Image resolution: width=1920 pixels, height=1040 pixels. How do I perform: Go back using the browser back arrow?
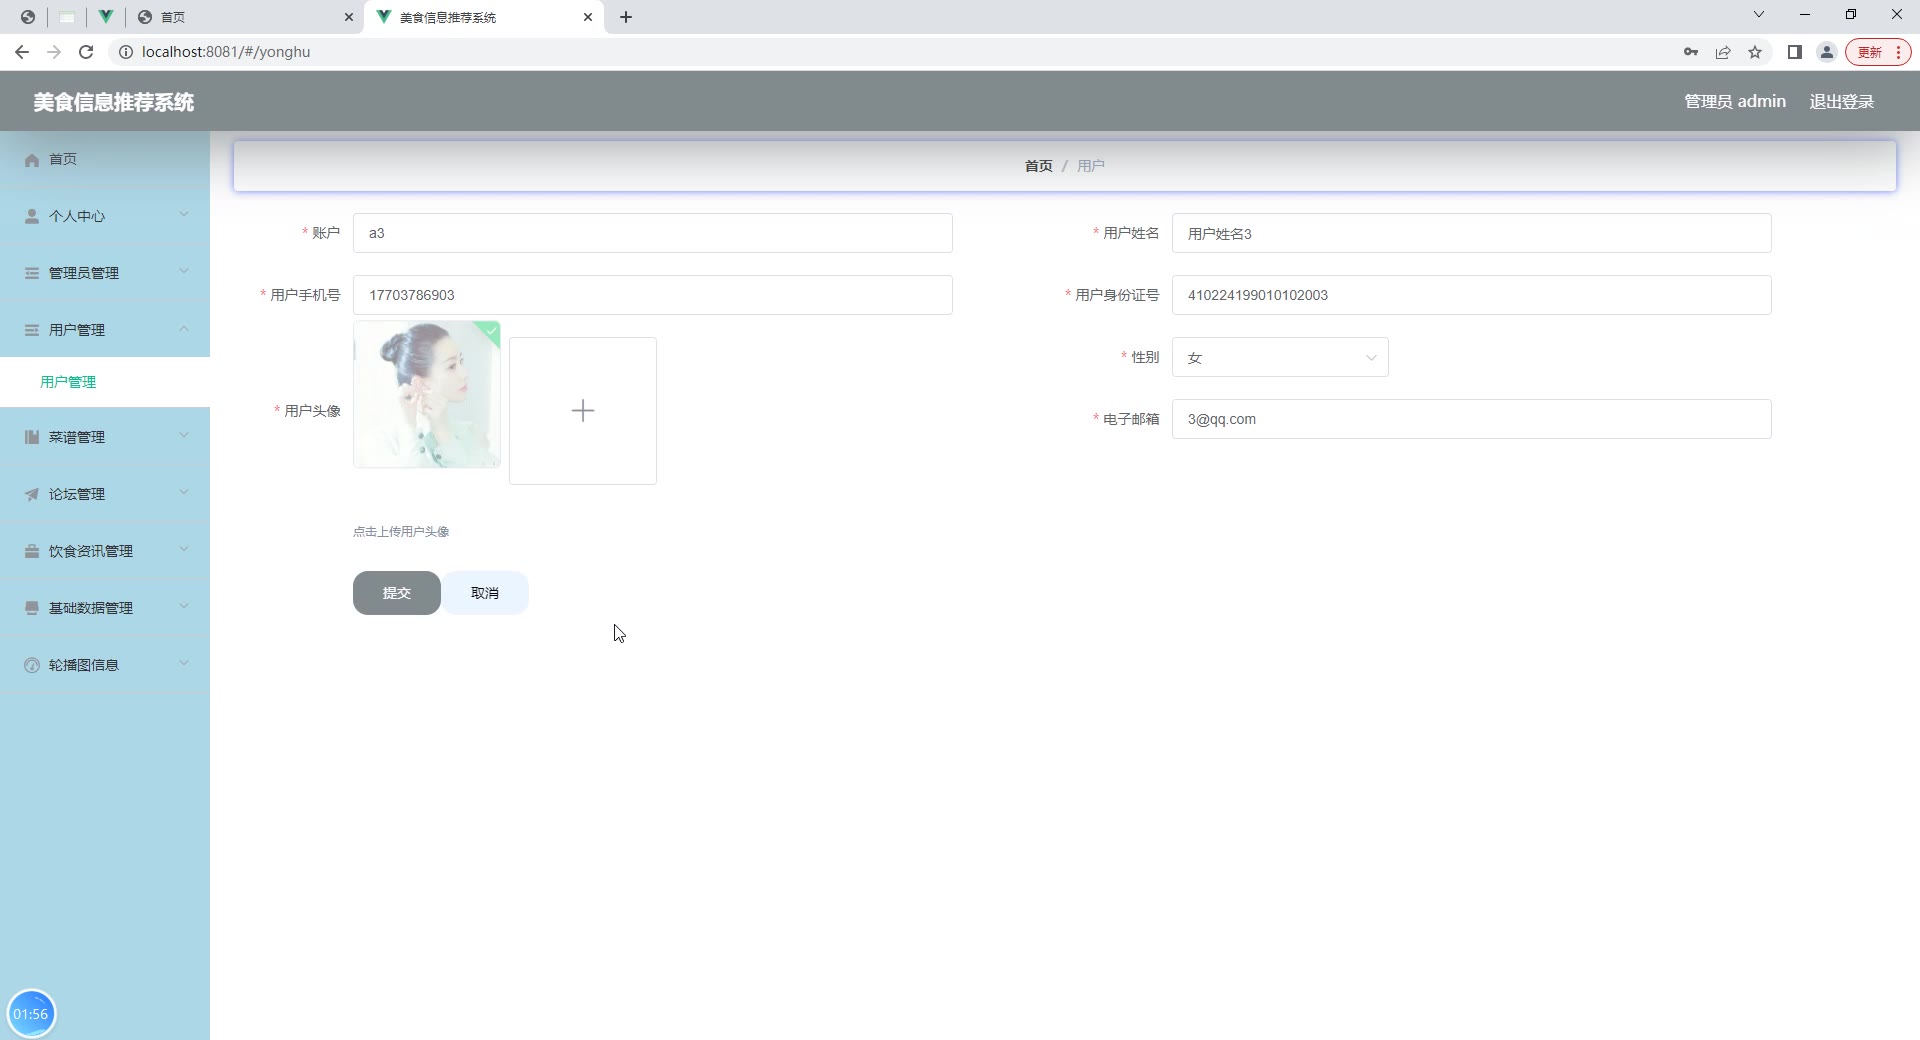point(22,52)
